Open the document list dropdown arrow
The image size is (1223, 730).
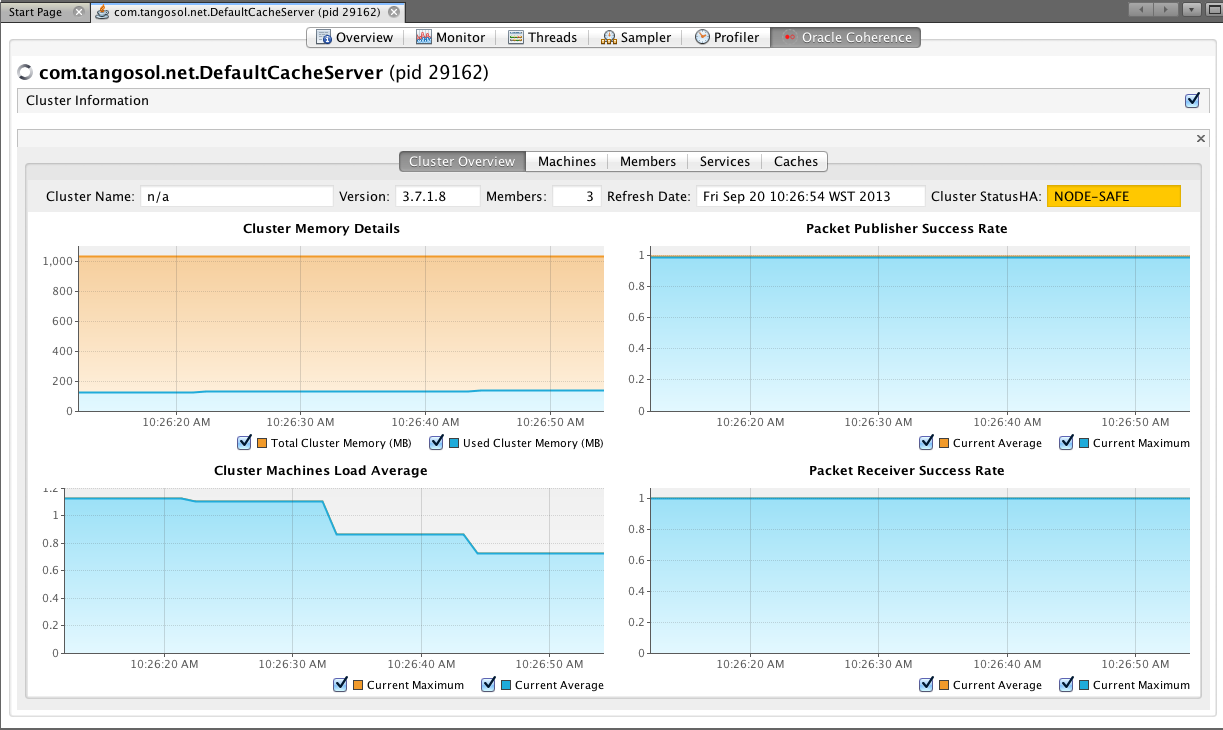point(1190,9)
